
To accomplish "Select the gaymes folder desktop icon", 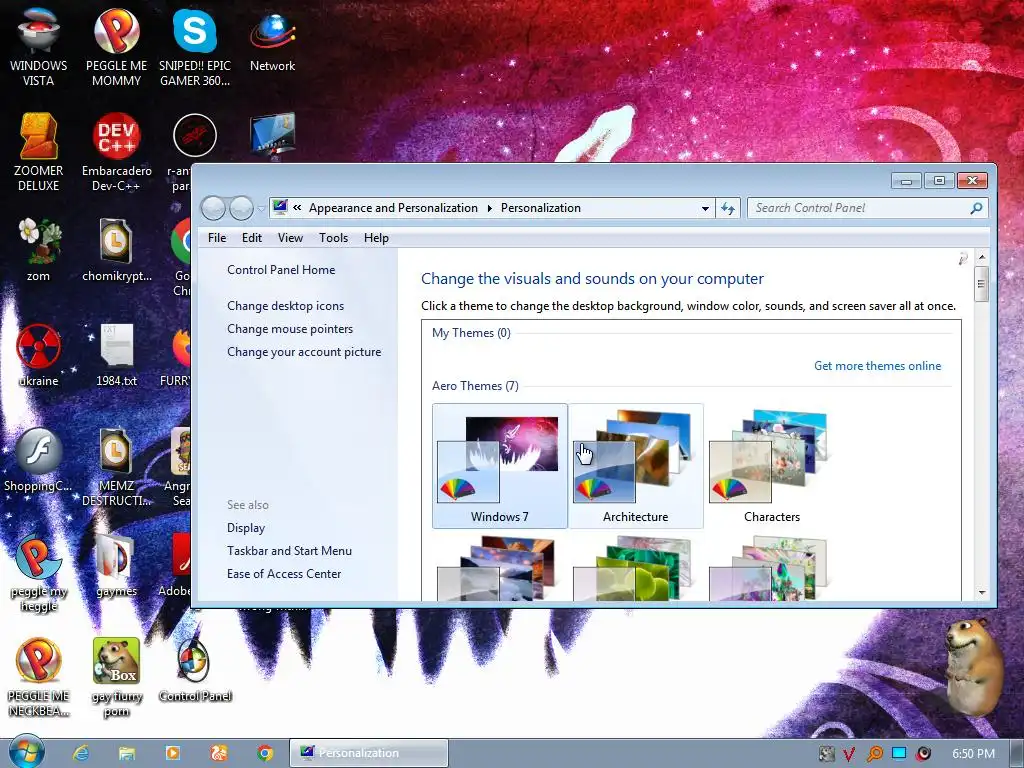I will 116,566.
